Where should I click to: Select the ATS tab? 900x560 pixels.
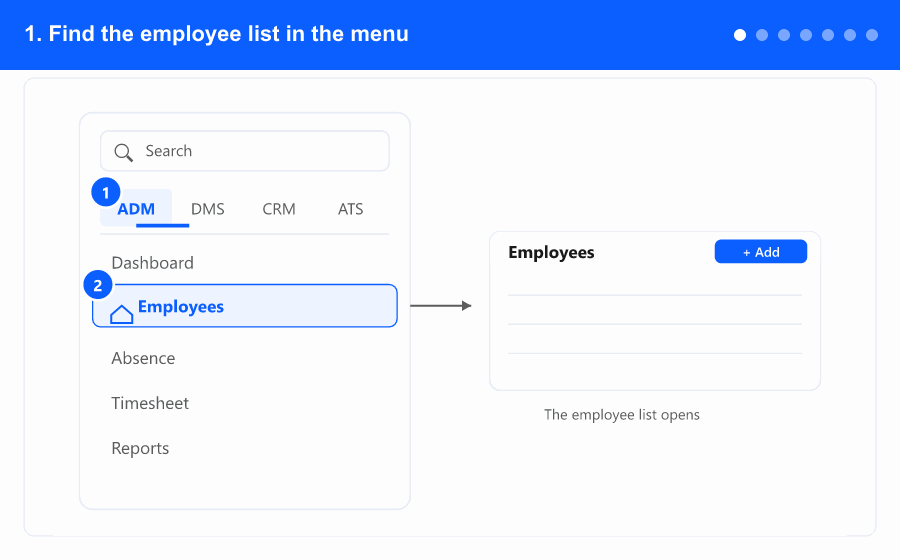tap(350, 209)
